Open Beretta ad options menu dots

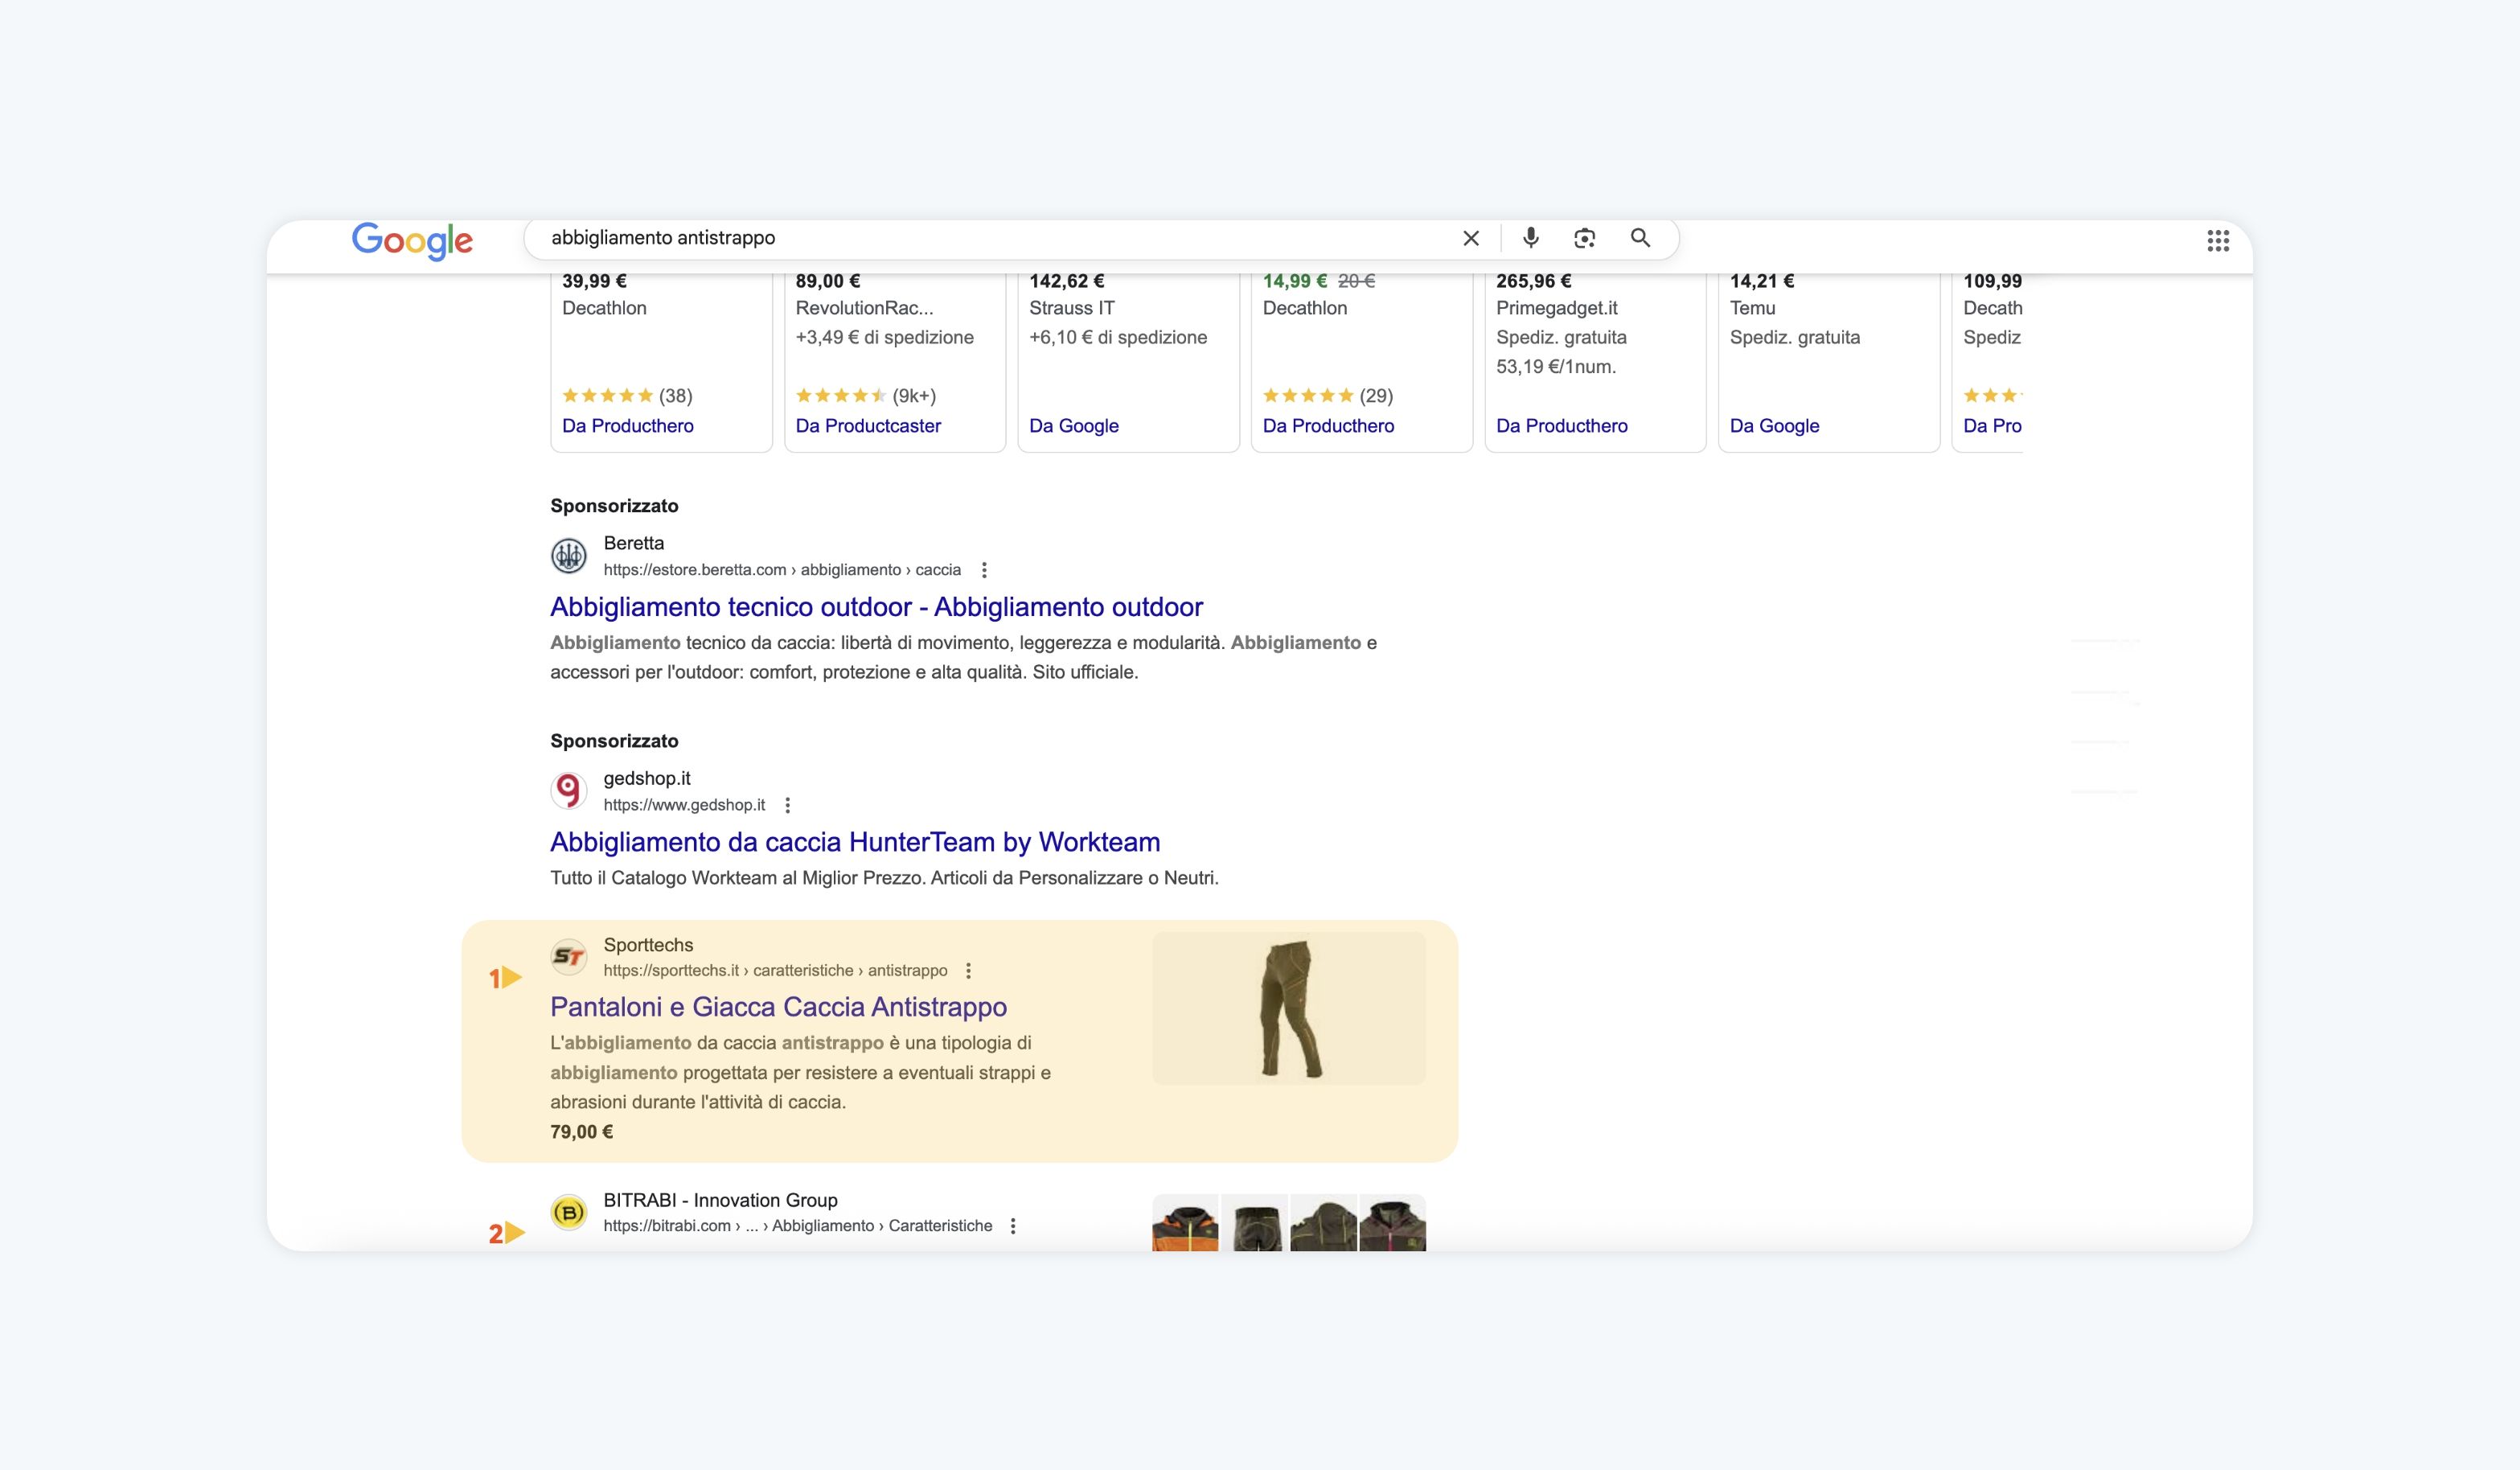984,570
